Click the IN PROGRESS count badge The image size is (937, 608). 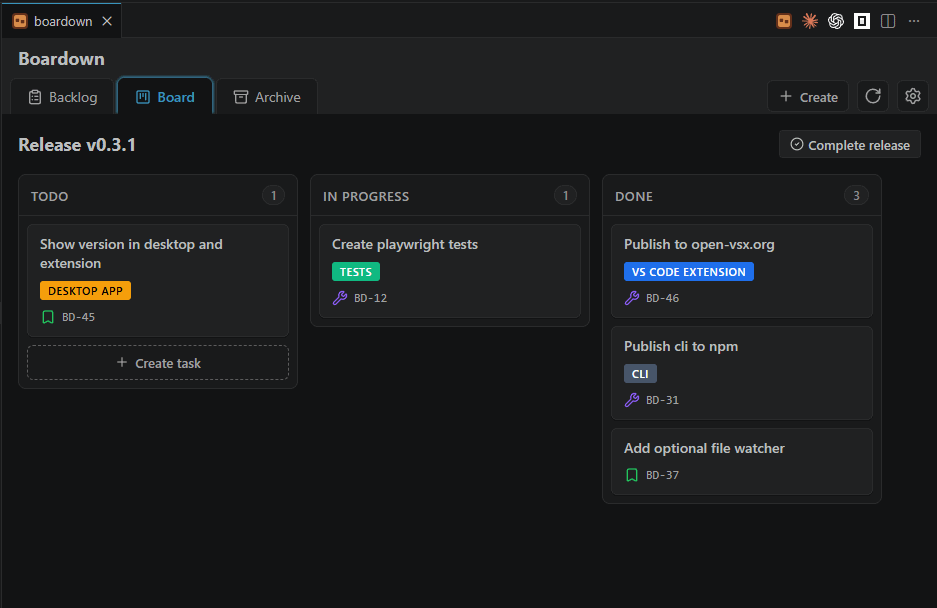565,195
